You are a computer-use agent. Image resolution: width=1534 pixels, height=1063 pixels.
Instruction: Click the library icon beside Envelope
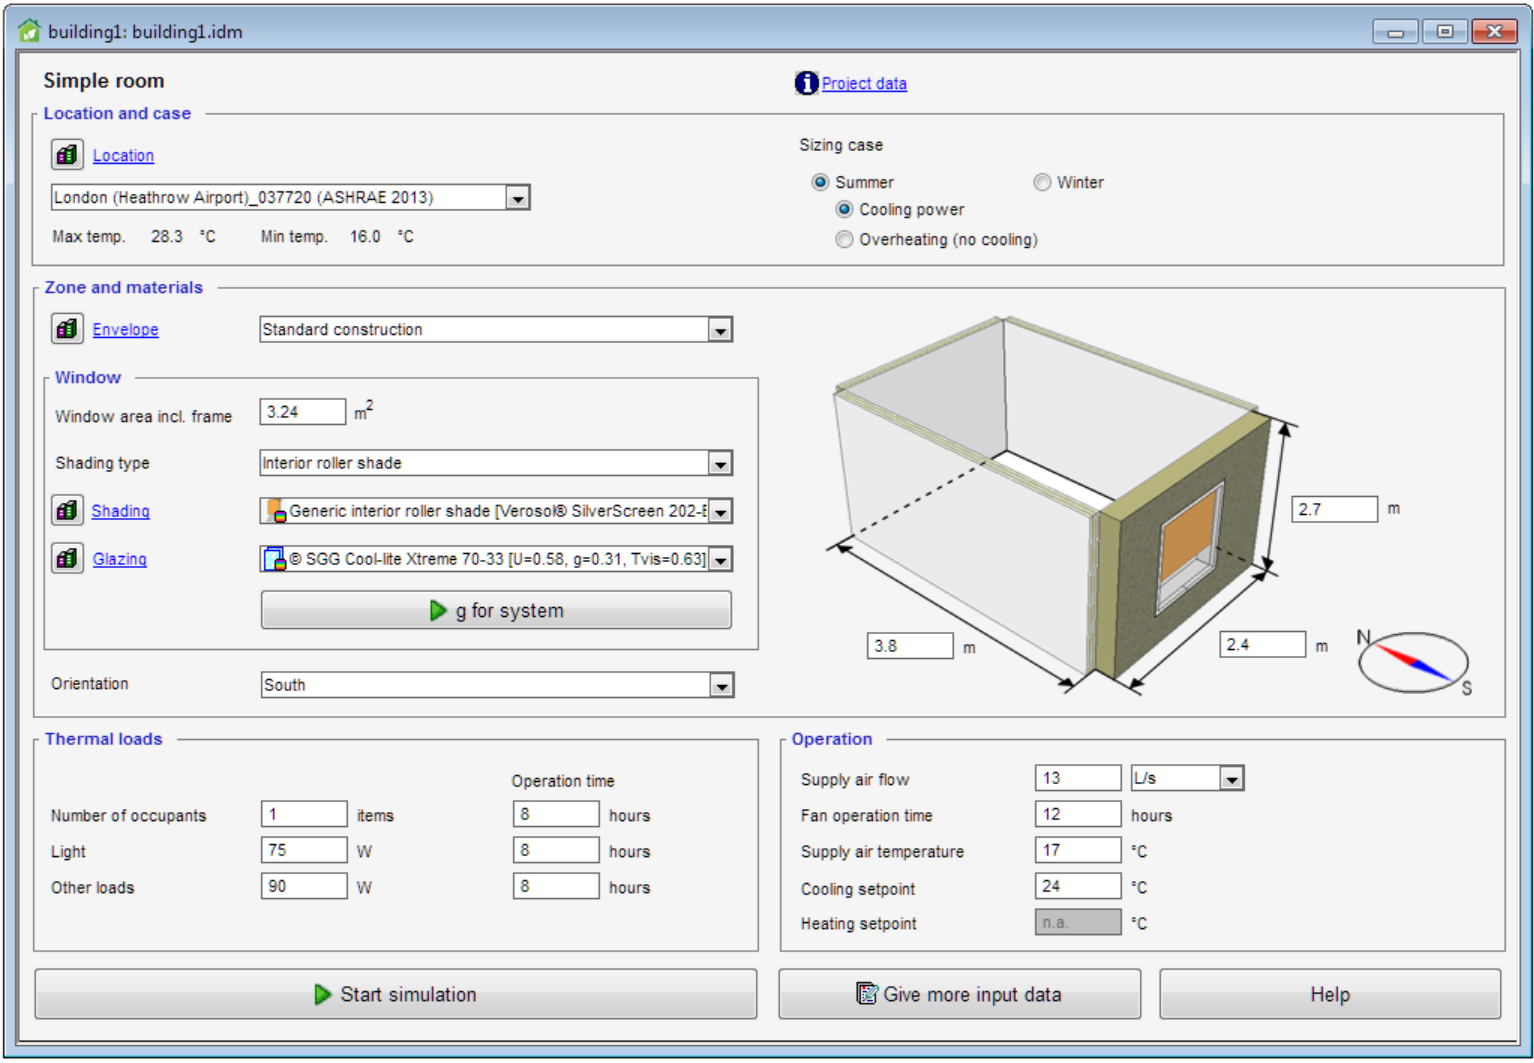(x=67, y=329)
